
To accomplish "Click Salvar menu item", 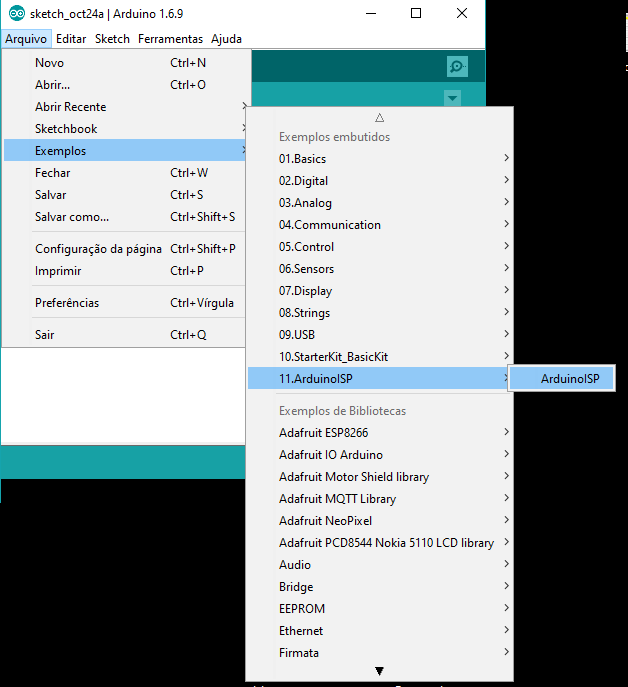I will (124, 195).
